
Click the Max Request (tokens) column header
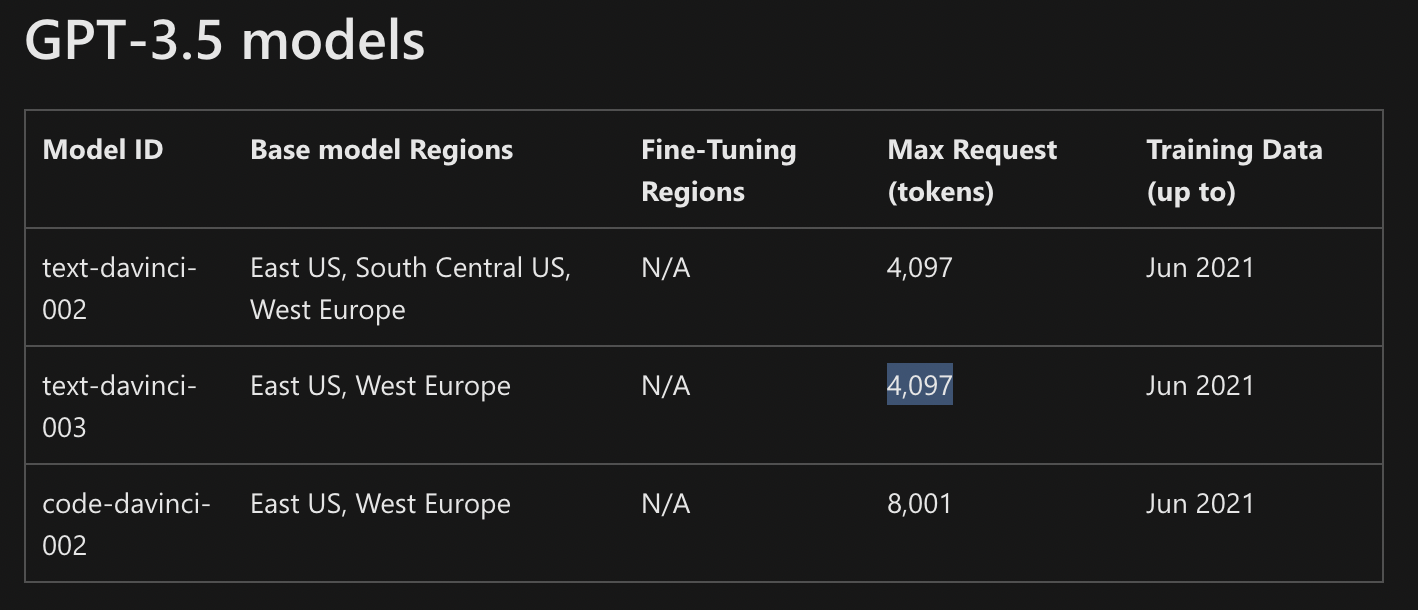coord(972,170)
